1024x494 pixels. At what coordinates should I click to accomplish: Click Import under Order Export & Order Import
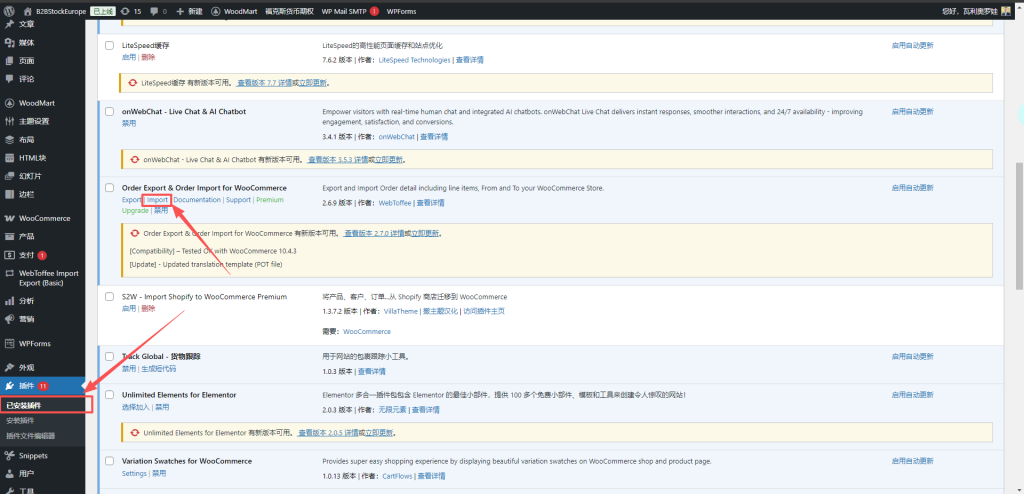(x=157, y=200)
